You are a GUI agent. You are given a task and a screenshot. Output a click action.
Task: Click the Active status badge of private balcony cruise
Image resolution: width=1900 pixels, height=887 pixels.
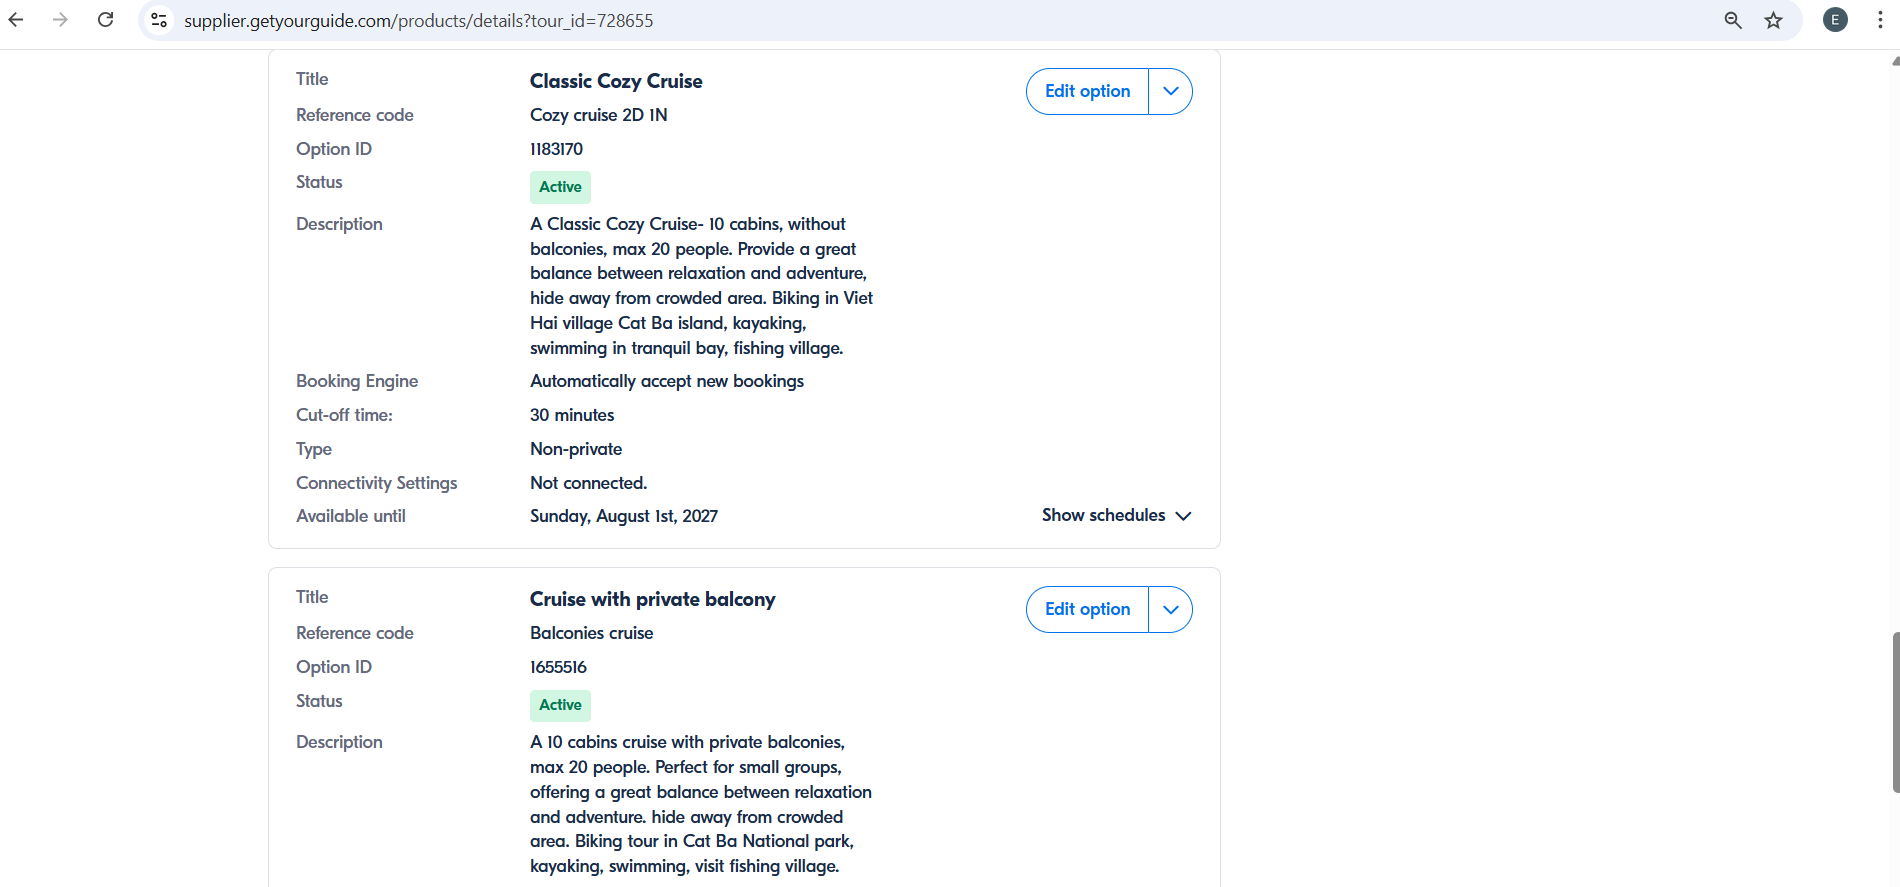pos(560,705)
